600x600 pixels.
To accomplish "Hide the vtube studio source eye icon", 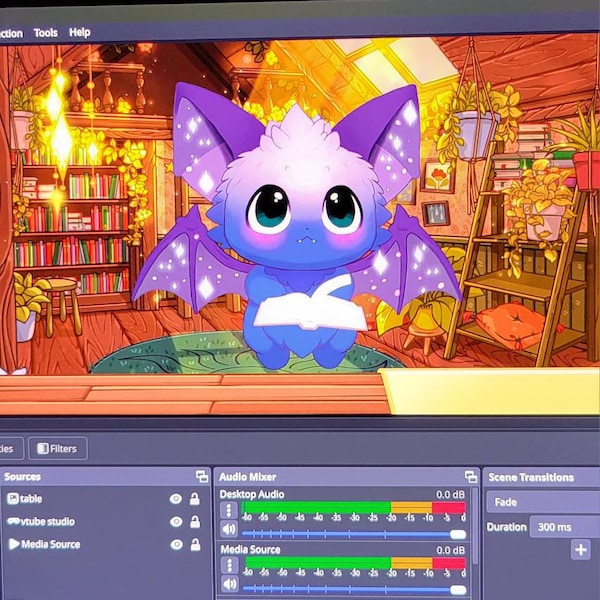I will [x=176, y=522].
